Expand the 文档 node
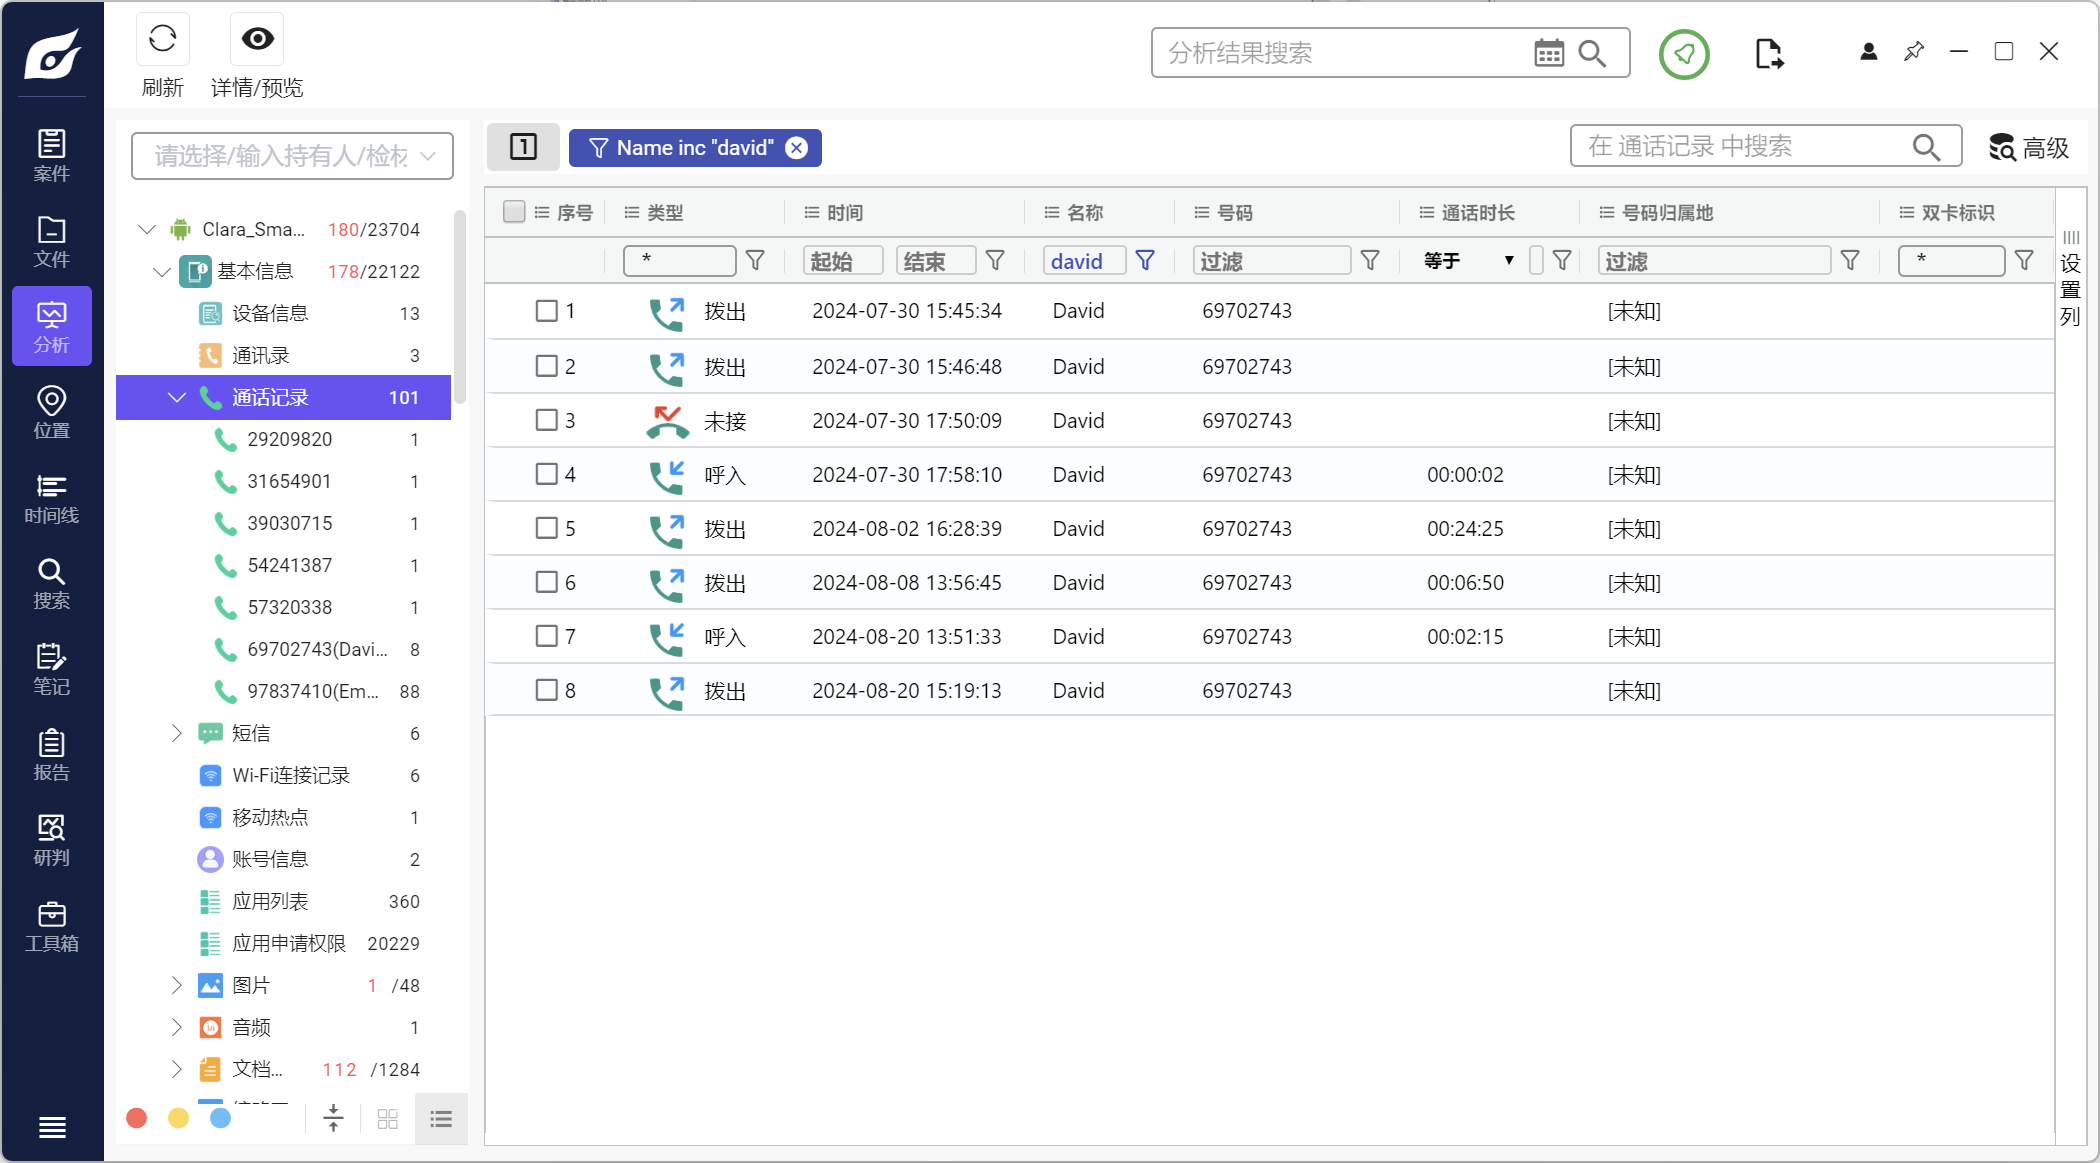Image resolution: width=2100 pixels, height=1163 pixels. pos(177,1069)
